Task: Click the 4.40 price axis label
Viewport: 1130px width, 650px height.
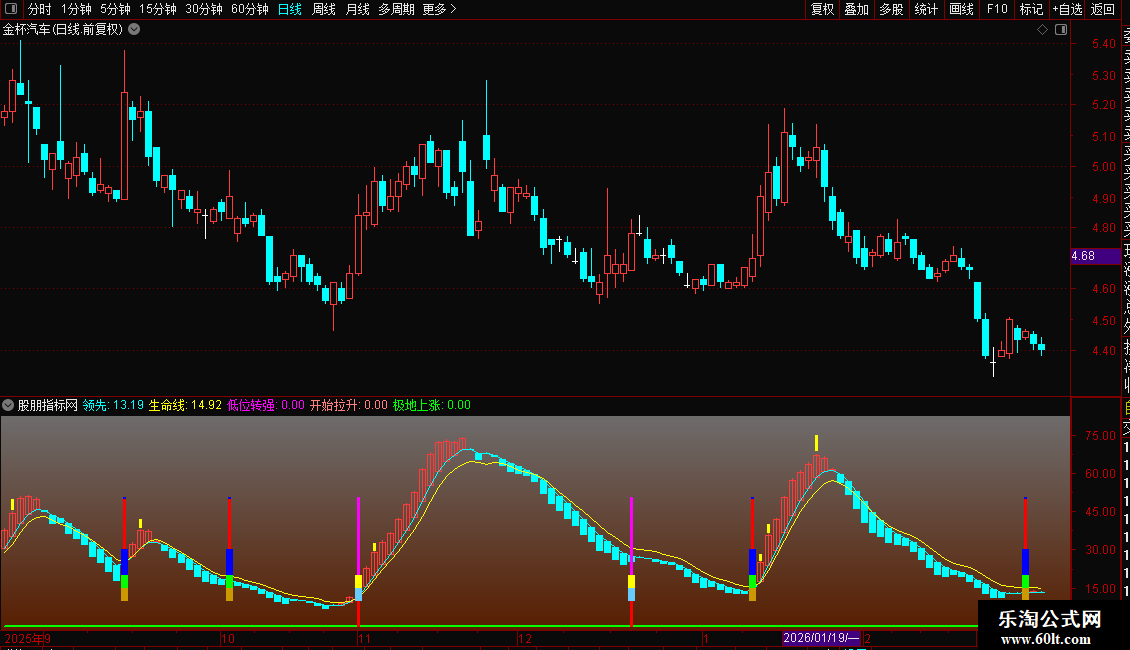Action: pyautogui.click(x=1103, y=351)
